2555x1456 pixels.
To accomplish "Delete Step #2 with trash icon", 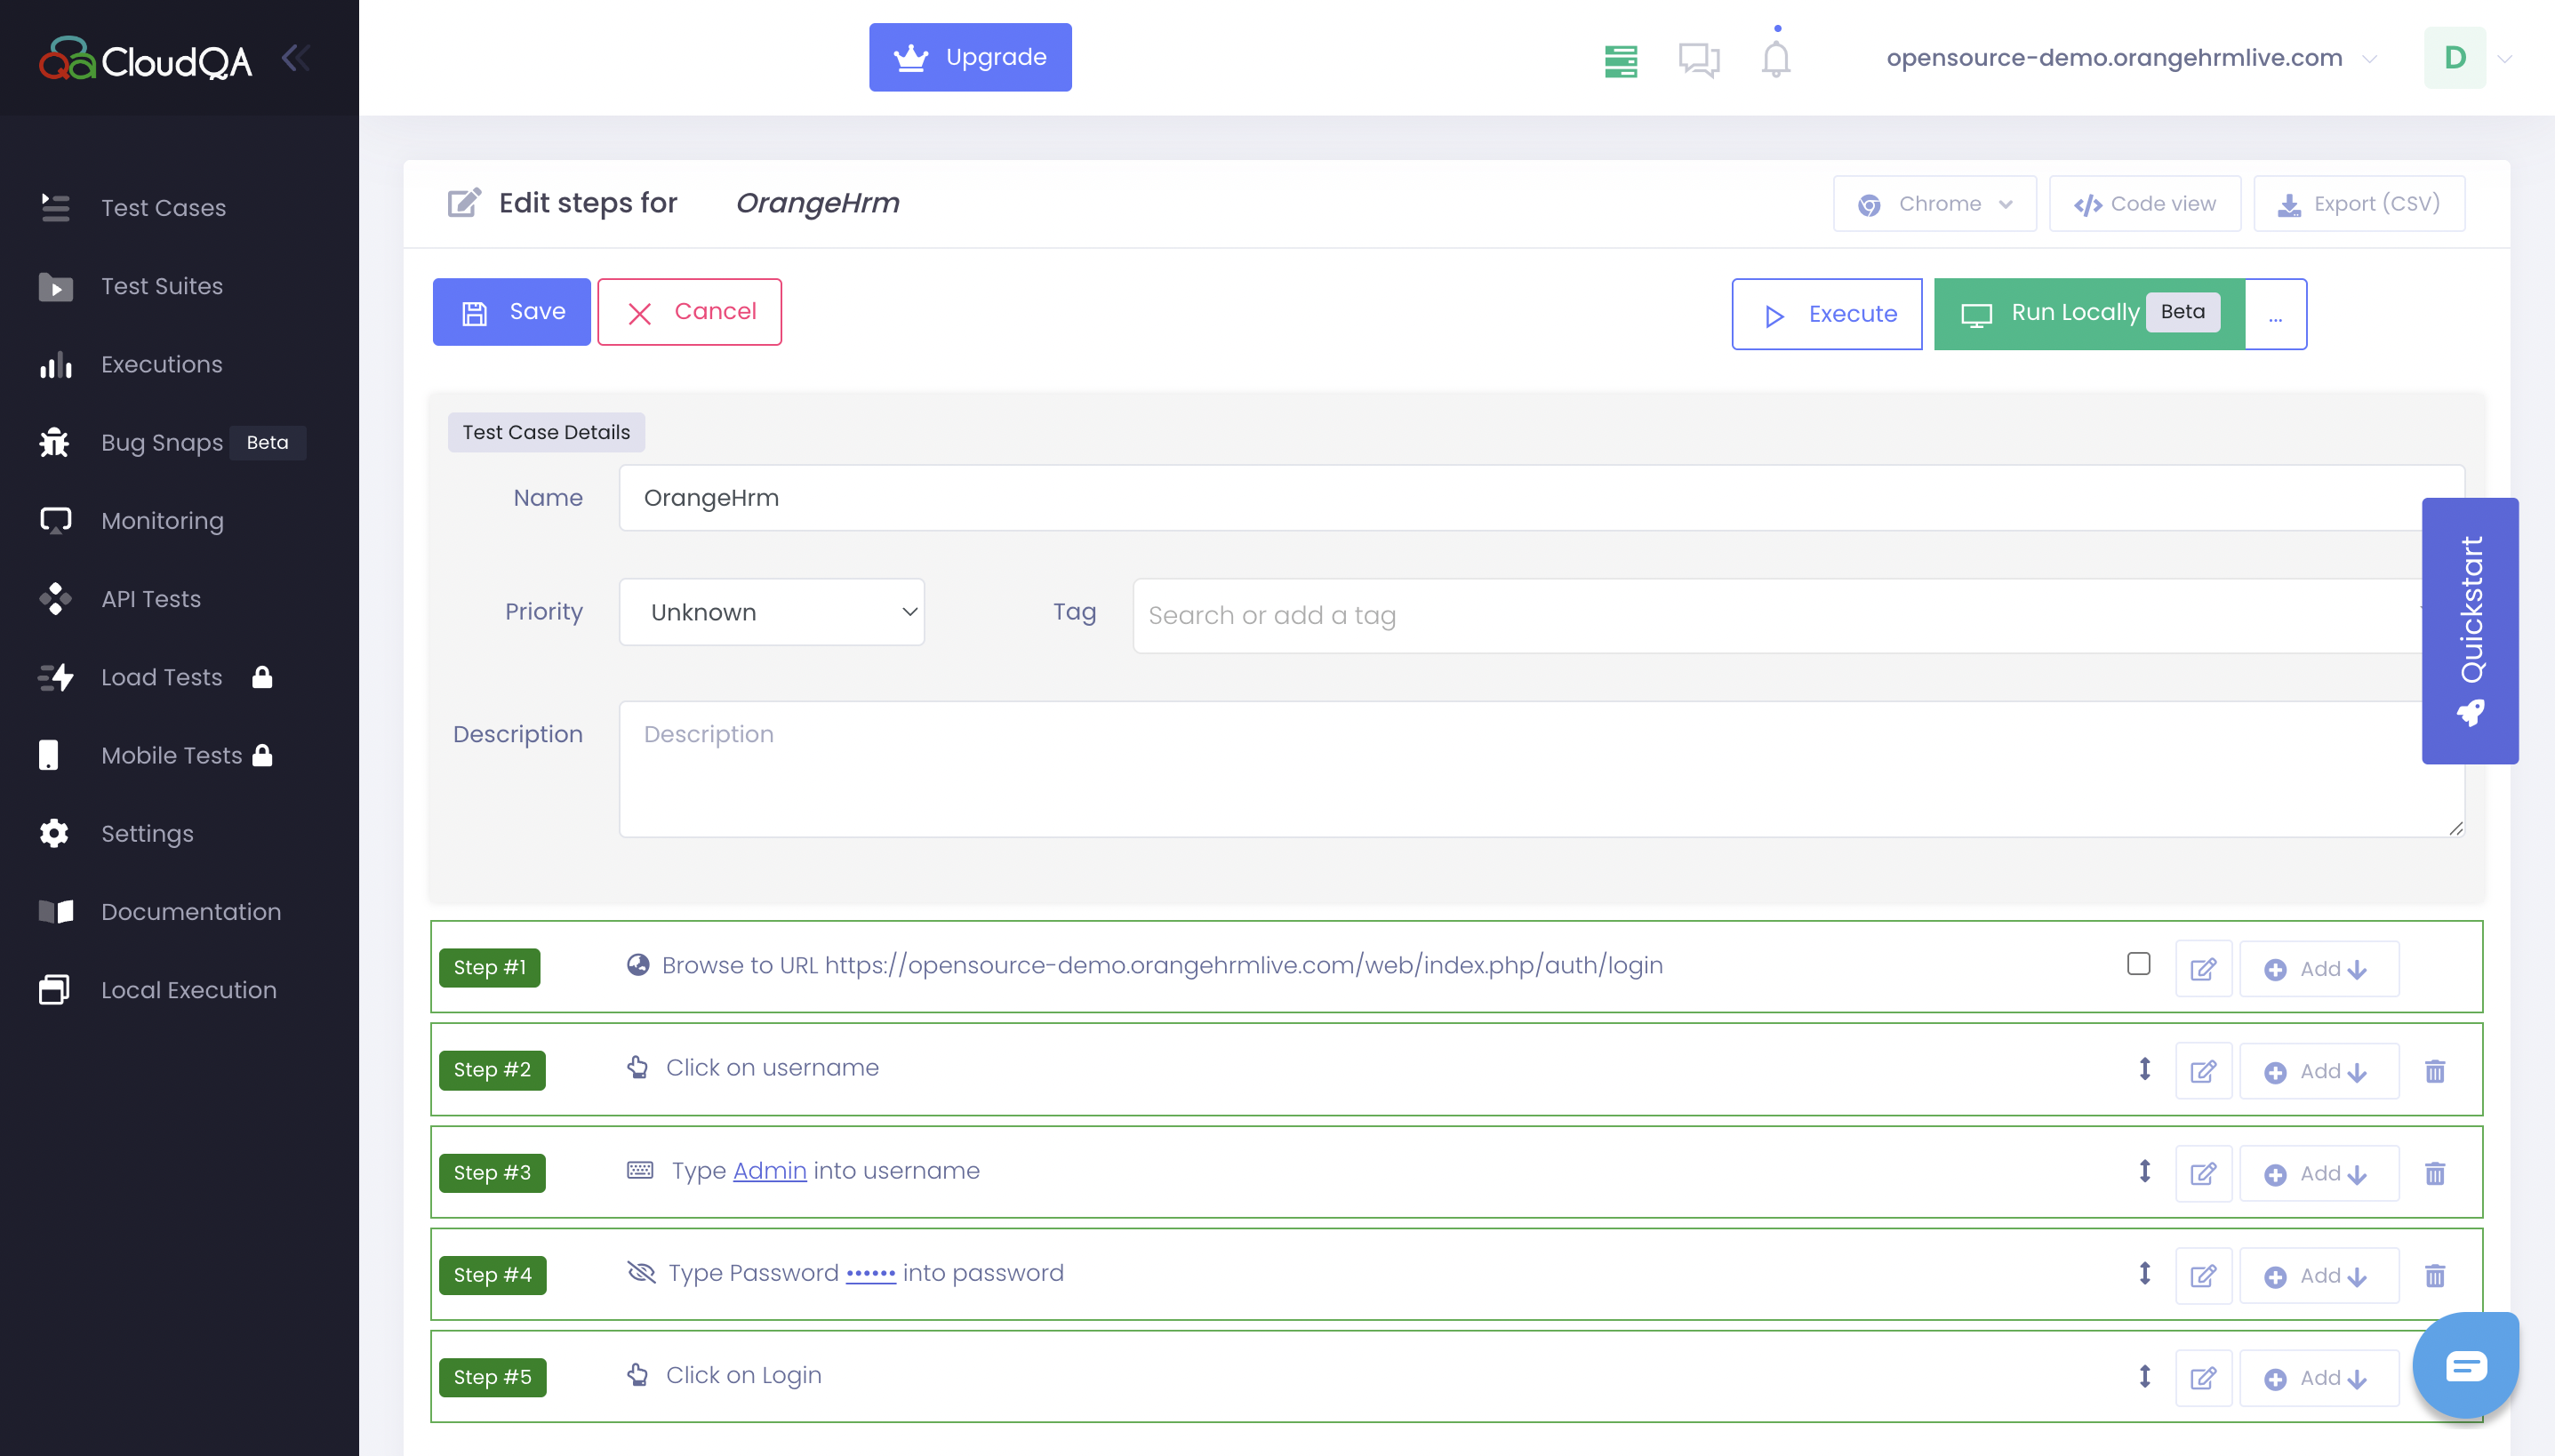I will coord(2434,1072).
